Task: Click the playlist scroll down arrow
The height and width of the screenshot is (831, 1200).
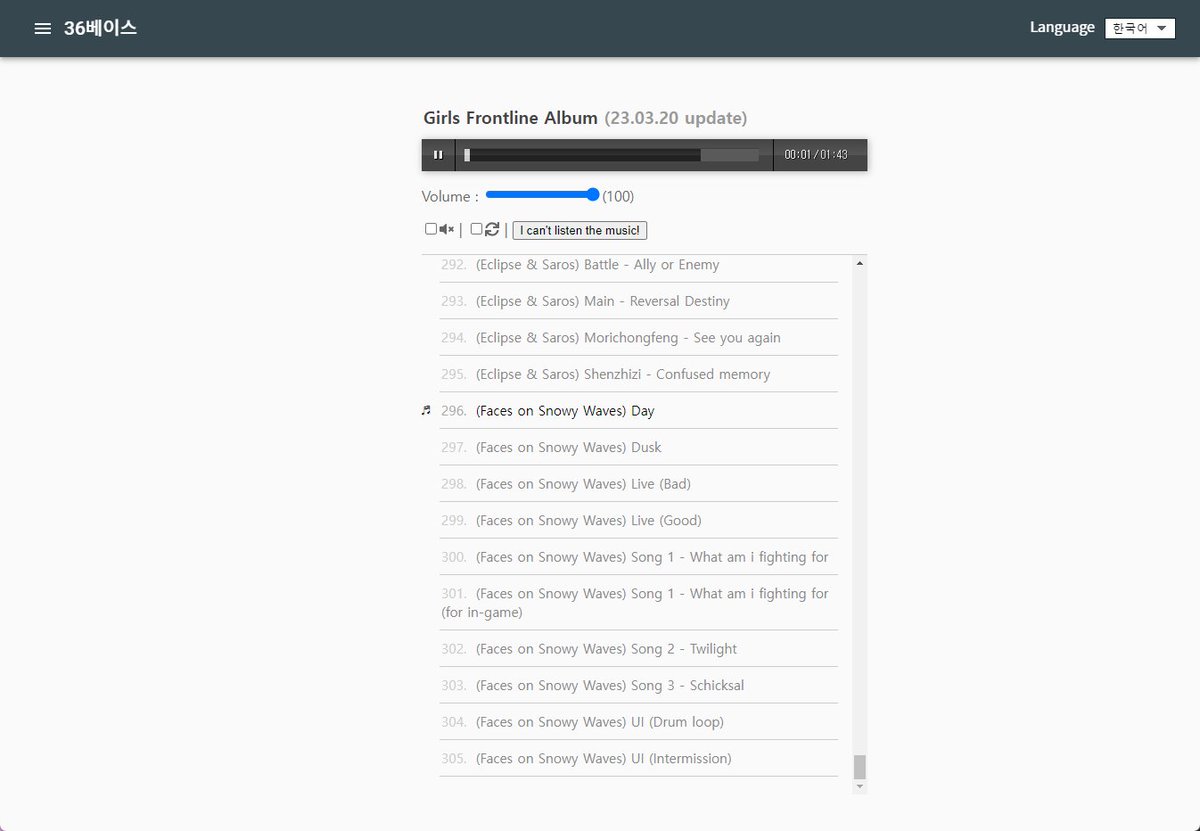Action: tap(860, 788)
